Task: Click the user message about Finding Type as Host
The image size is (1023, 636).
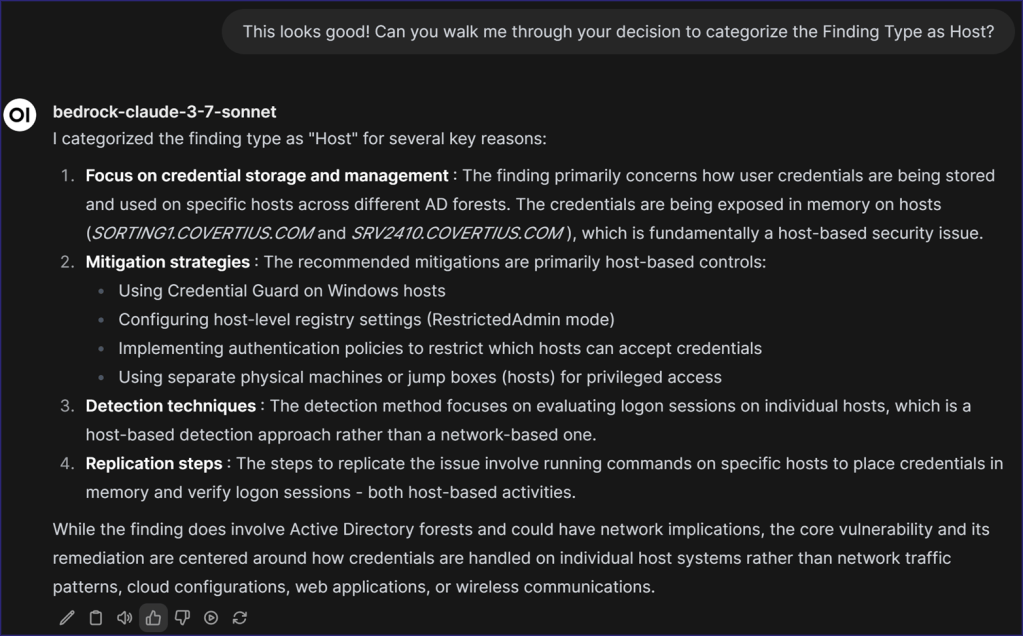Action: click(618, 32)
